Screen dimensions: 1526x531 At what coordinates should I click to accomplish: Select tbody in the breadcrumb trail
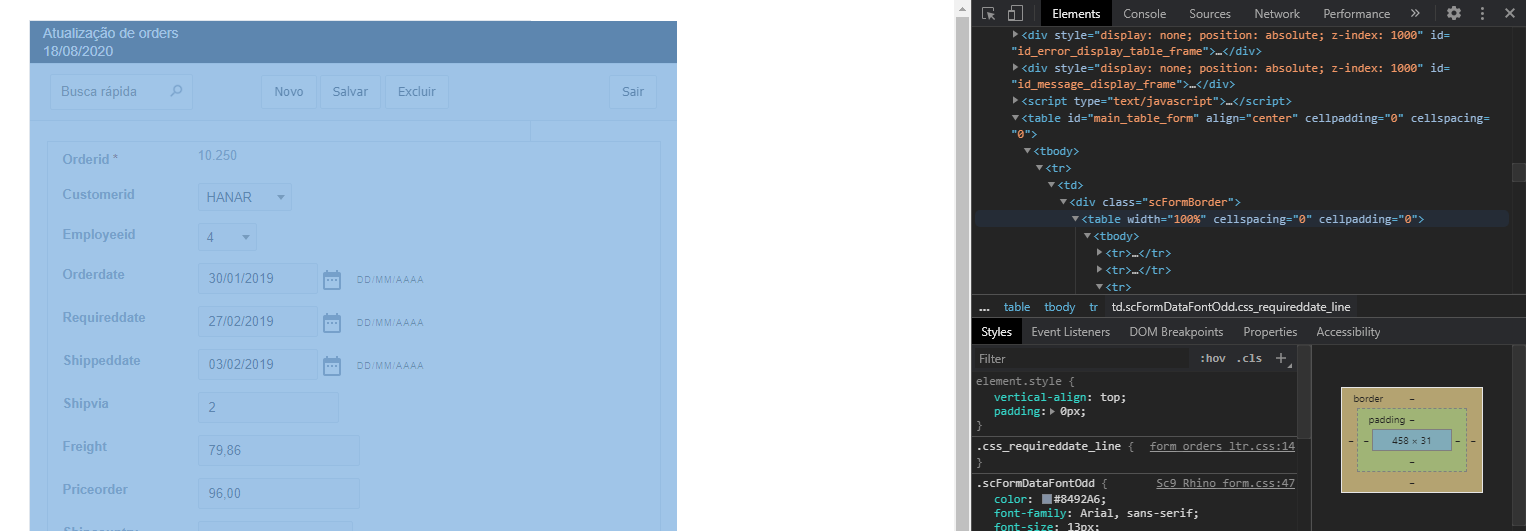tap(1060, 307)
